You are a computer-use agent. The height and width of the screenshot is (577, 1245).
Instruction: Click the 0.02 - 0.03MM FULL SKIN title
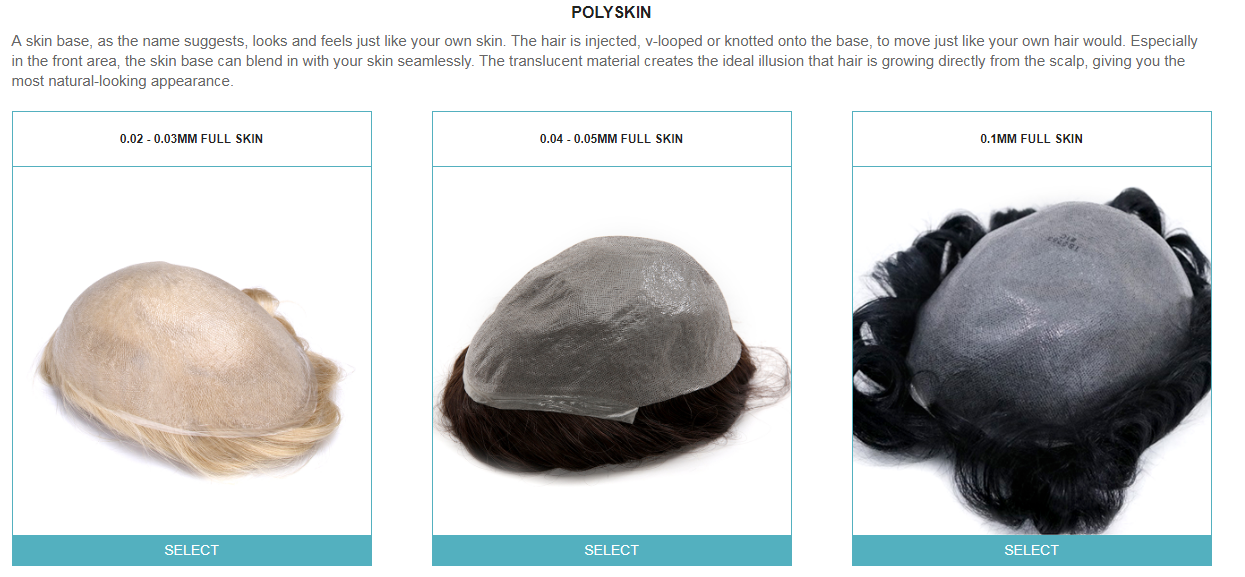191,139
